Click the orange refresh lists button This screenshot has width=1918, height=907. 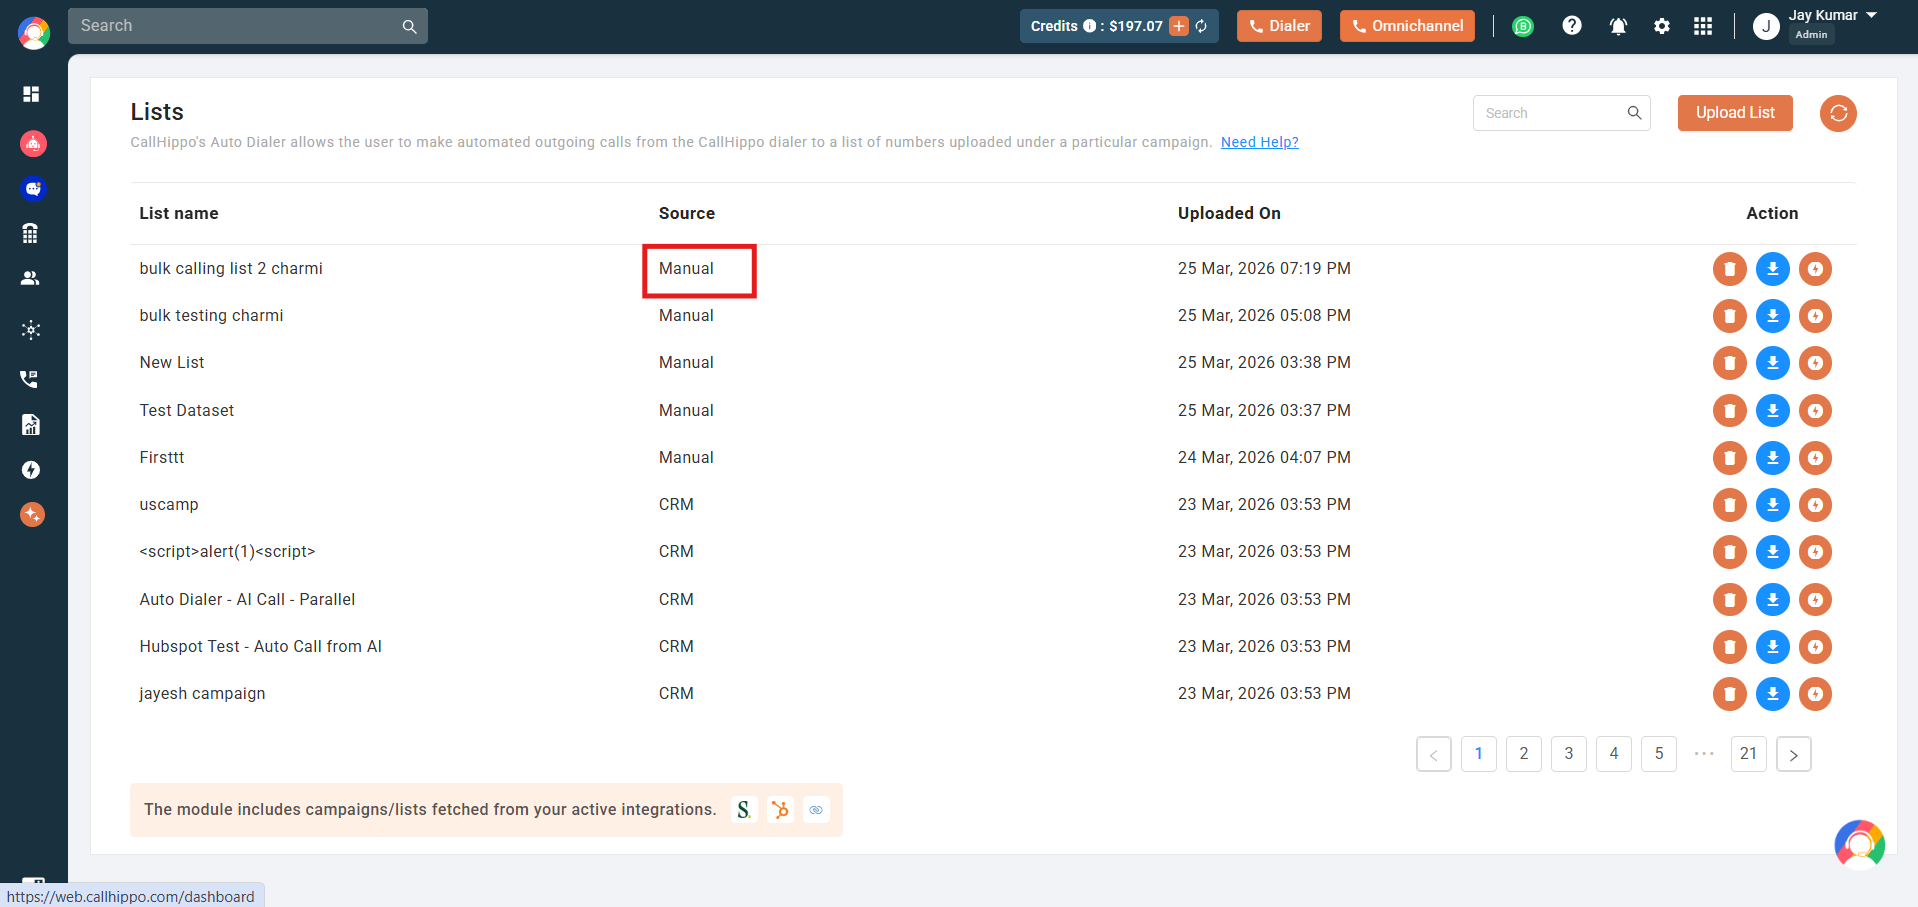[1838, 113]
